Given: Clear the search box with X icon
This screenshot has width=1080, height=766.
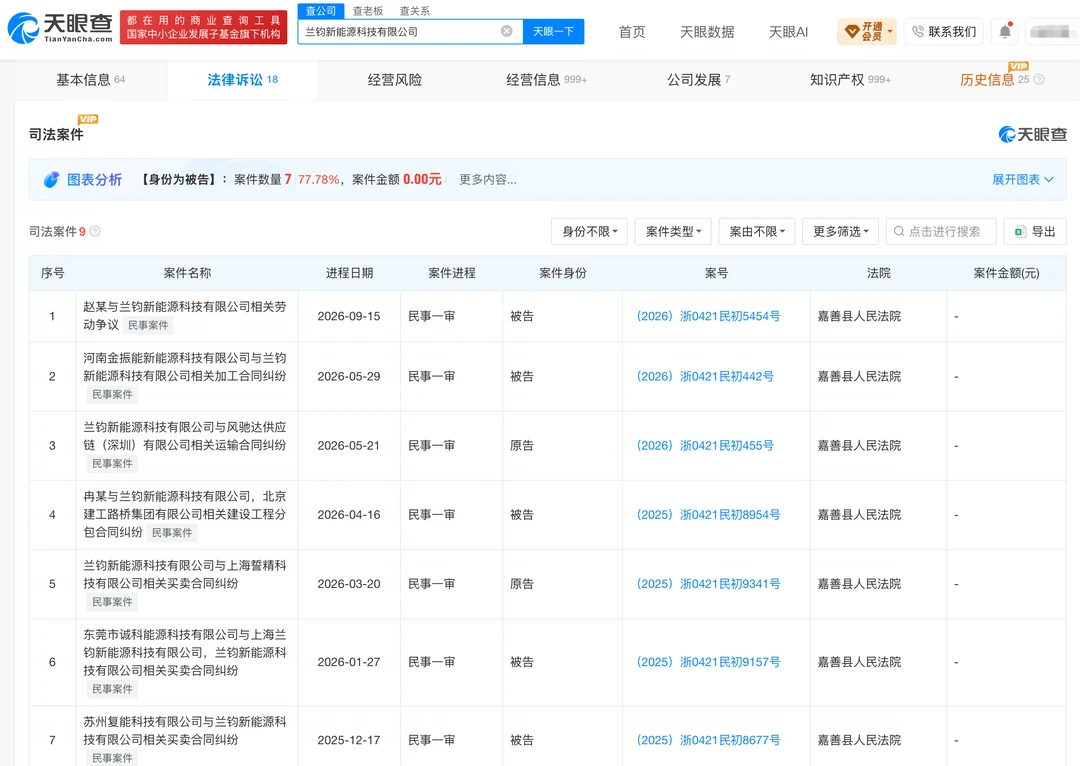Looking at the screenshot, I should tap(506, 31).
